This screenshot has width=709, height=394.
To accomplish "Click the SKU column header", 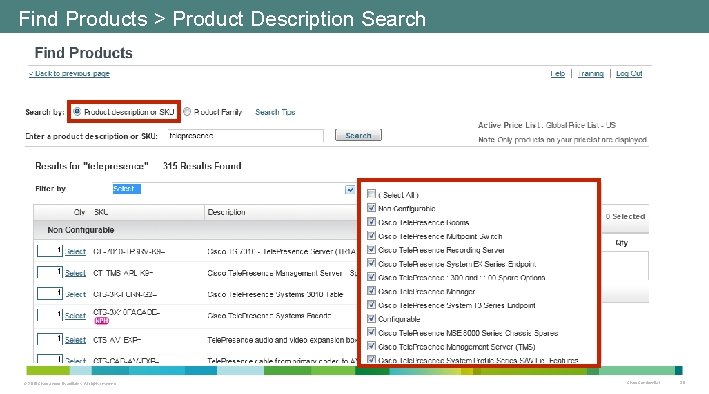I will (x=101, y=212).
